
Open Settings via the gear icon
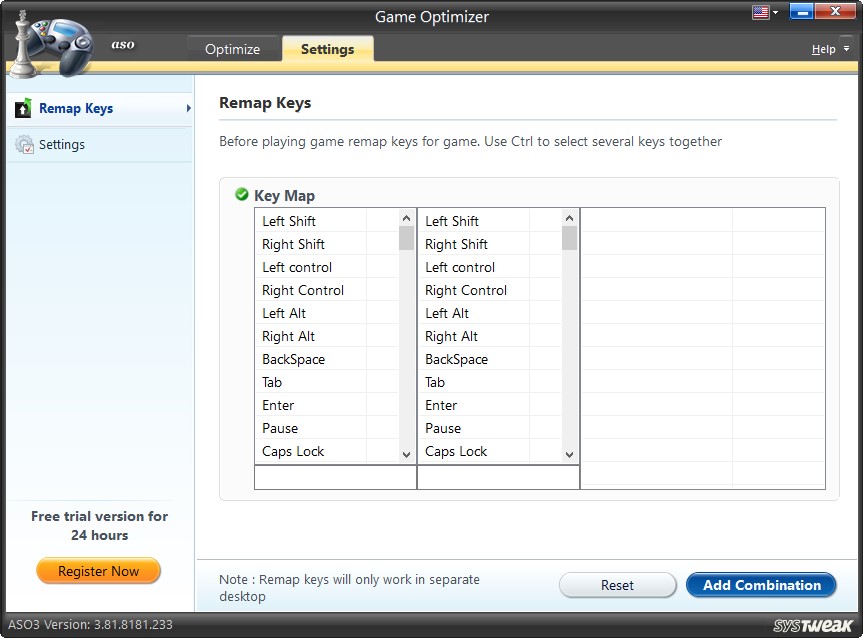[24, 144]
